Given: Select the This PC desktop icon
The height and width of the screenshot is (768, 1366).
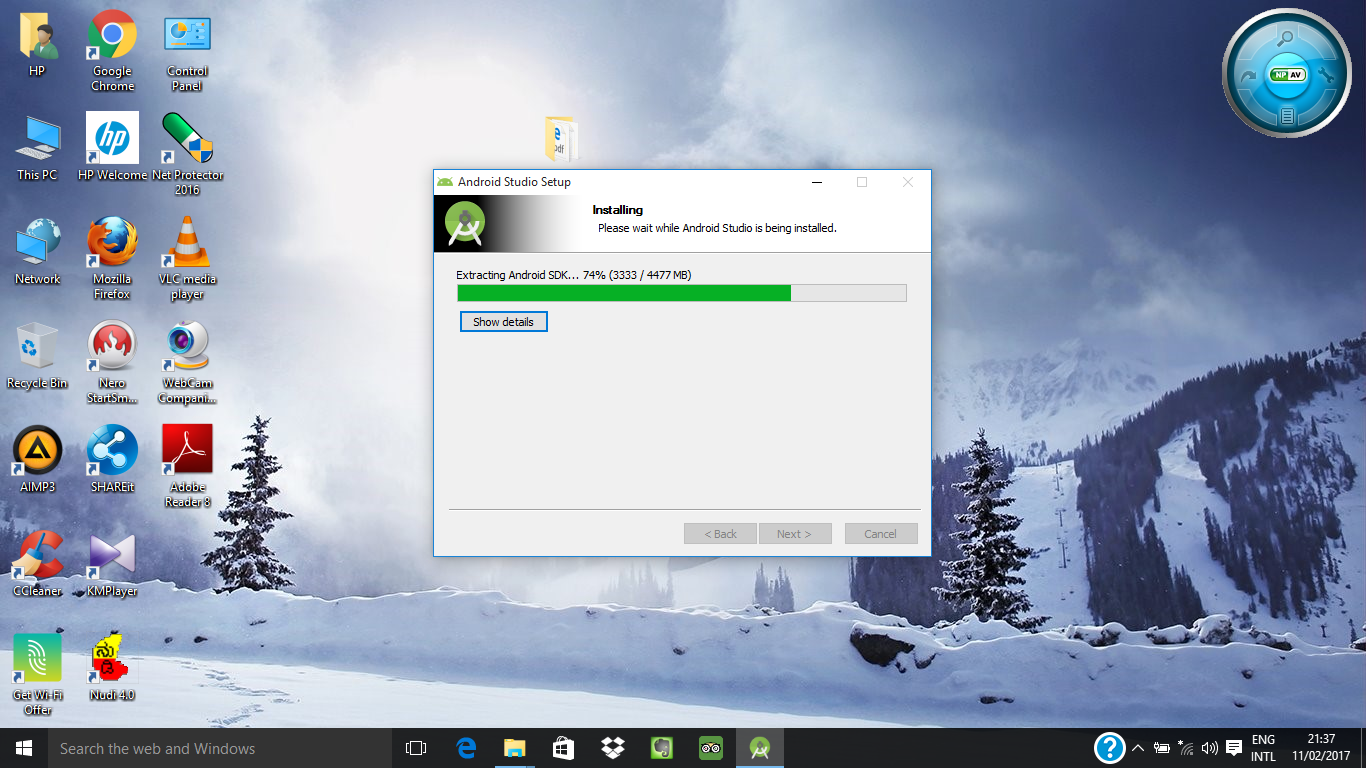Looking at the screenshot, I should [x=37, y=147].
